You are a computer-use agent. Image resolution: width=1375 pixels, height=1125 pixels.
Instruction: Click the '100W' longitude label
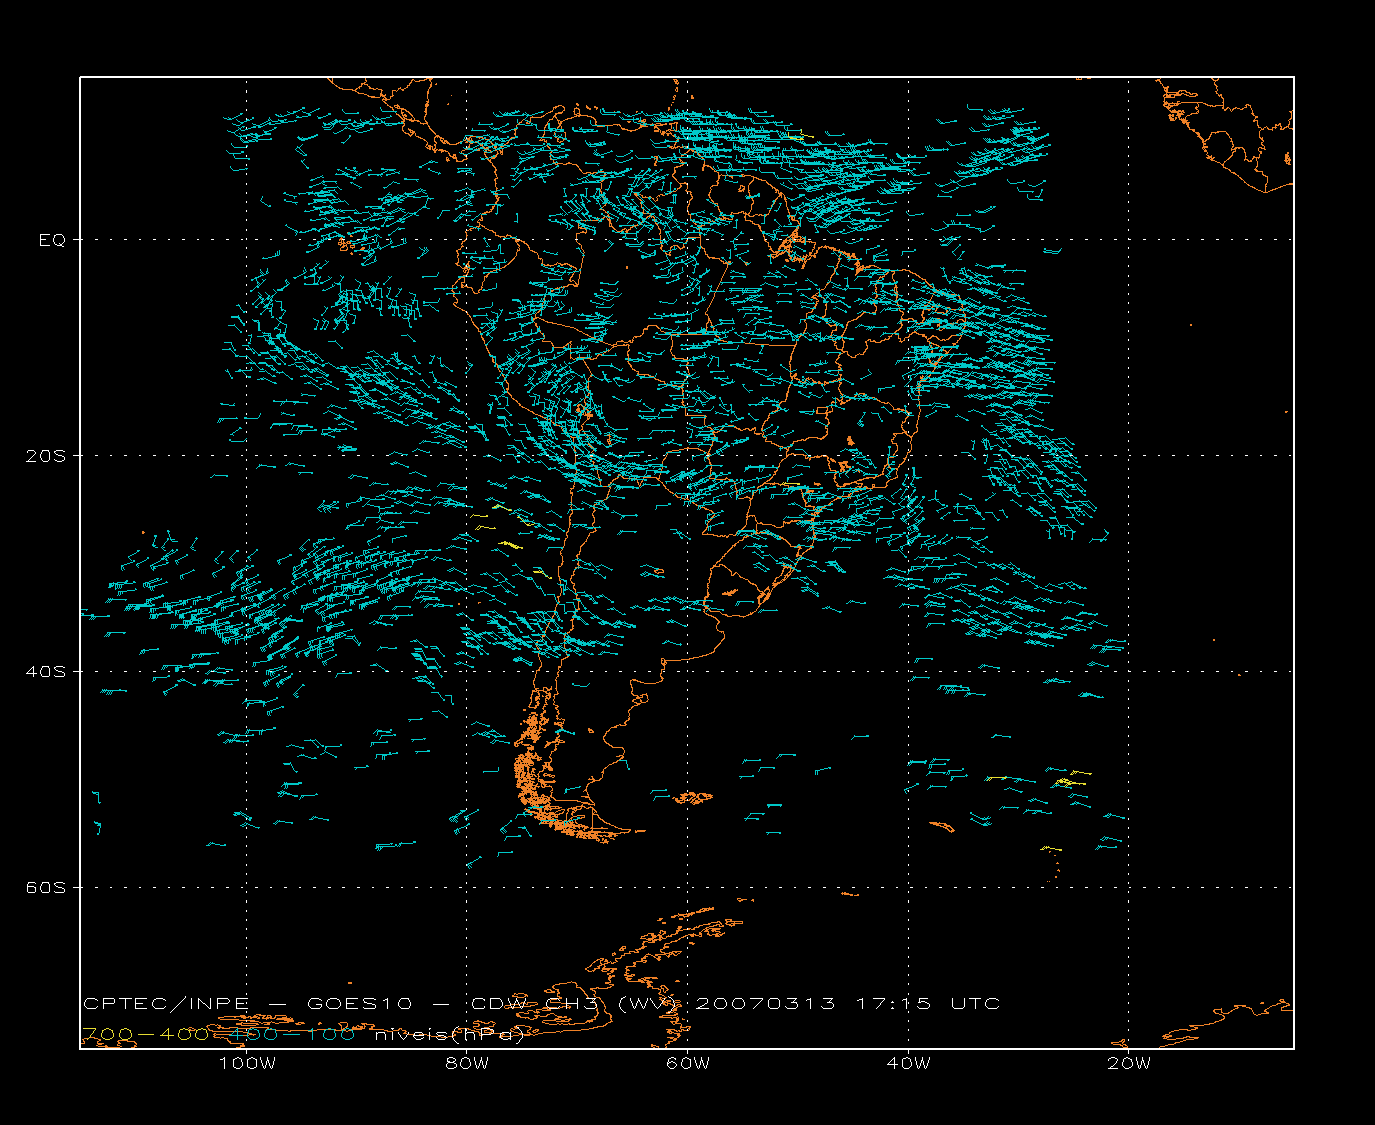pos(247,1063)
